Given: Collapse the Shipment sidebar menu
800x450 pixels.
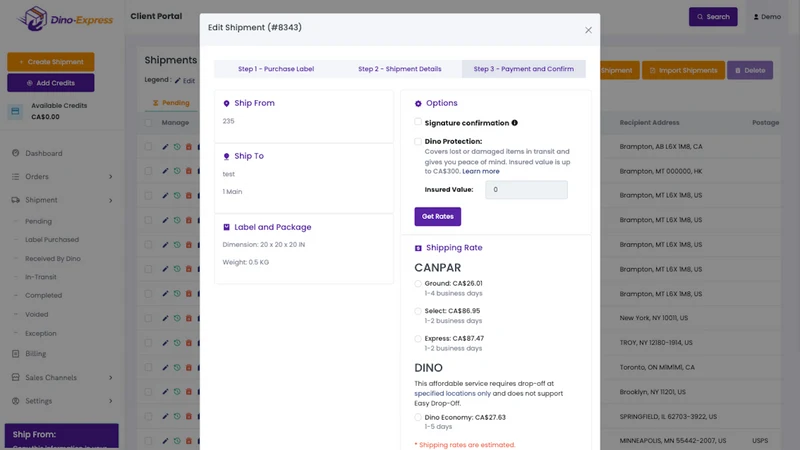Looking at the screenshot, I should [x=61, y=200].
